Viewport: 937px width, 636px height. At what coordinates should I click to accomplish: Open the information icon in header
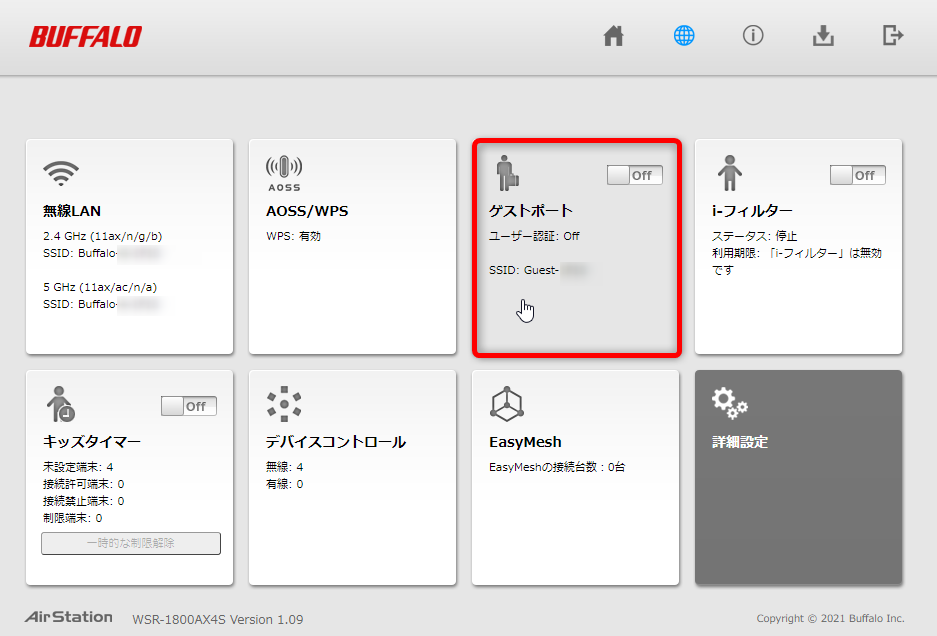pos(753,36)
